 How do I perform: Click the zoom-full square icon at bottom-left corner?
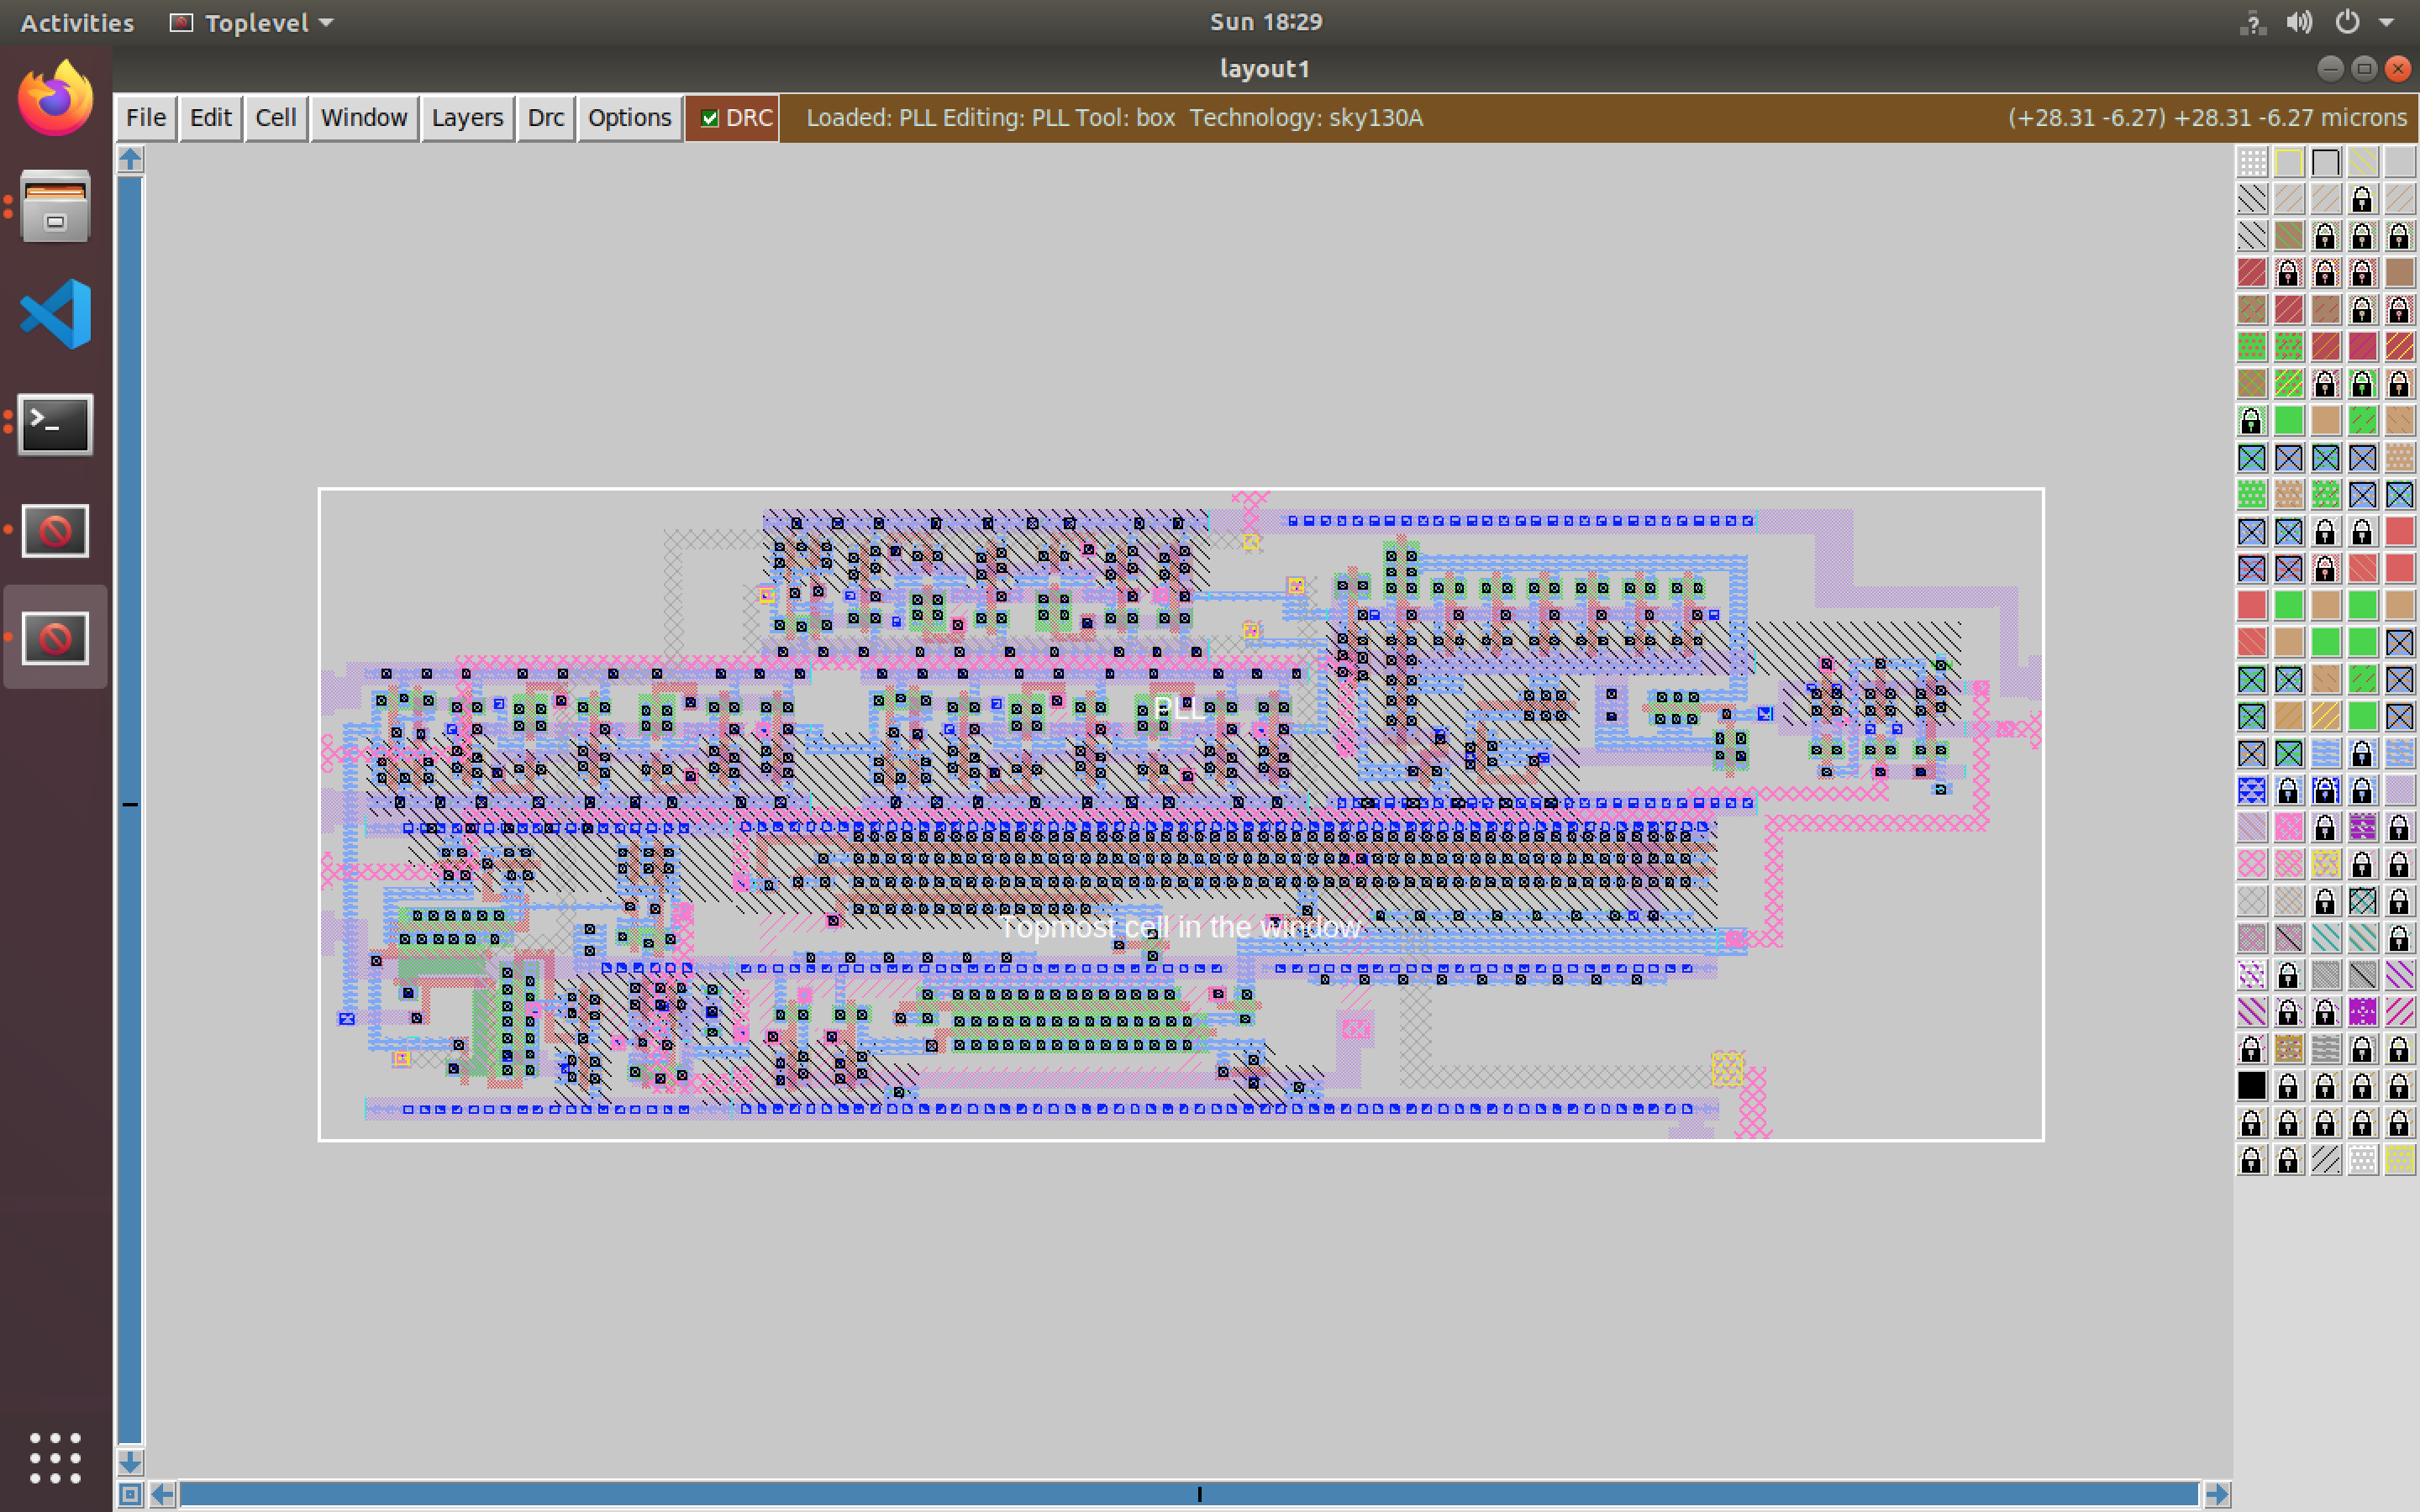pyautogui.click(x=130, y=1494)
